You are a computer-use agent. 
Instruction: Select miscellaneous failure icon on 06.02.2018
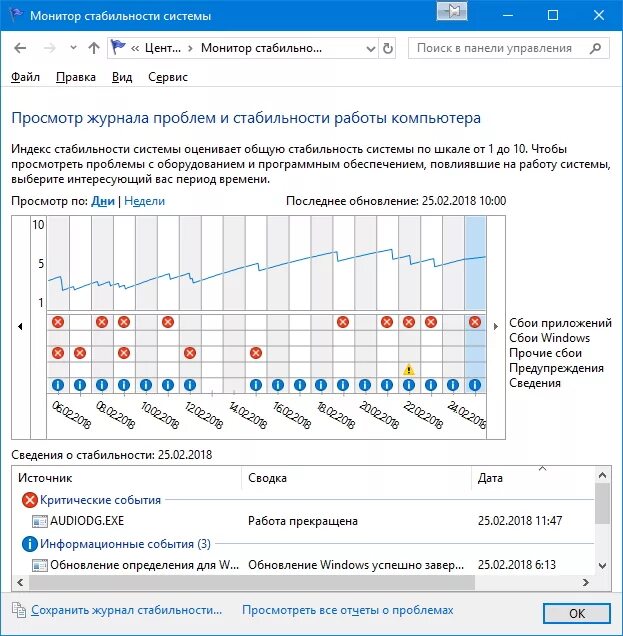[58, 353]
